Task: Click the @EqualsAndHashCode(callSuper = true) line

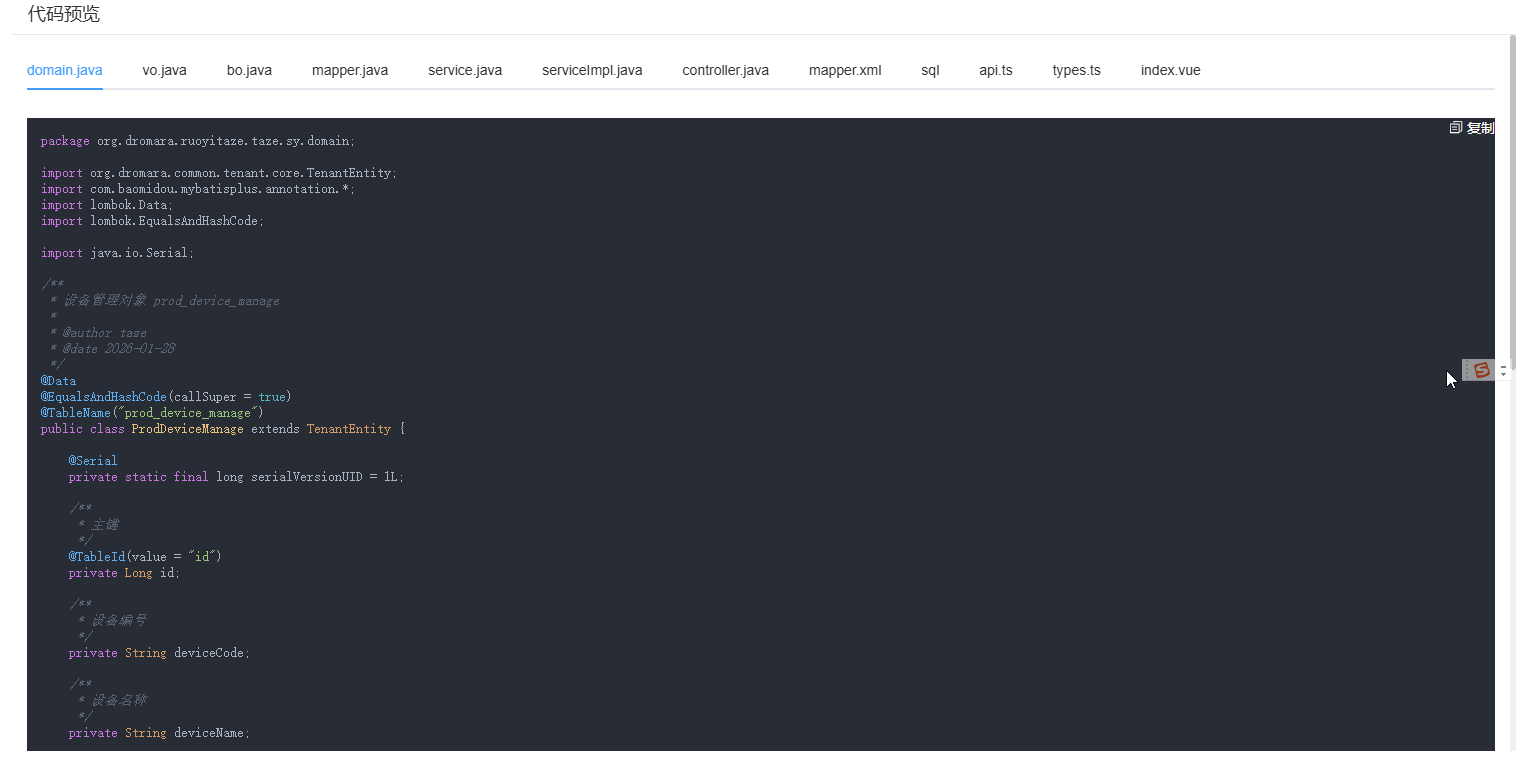Action: click(x=166, y=397)
